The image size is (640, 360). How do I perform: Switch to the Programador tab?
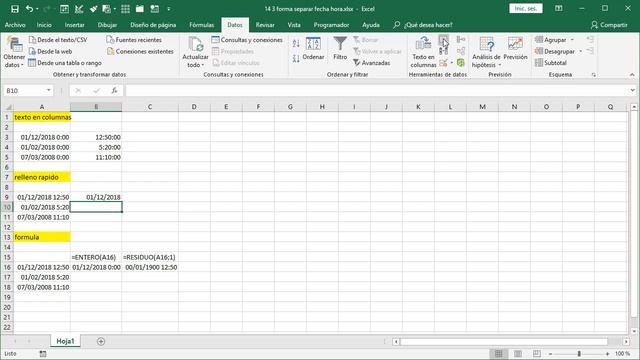tap(331, 25)
